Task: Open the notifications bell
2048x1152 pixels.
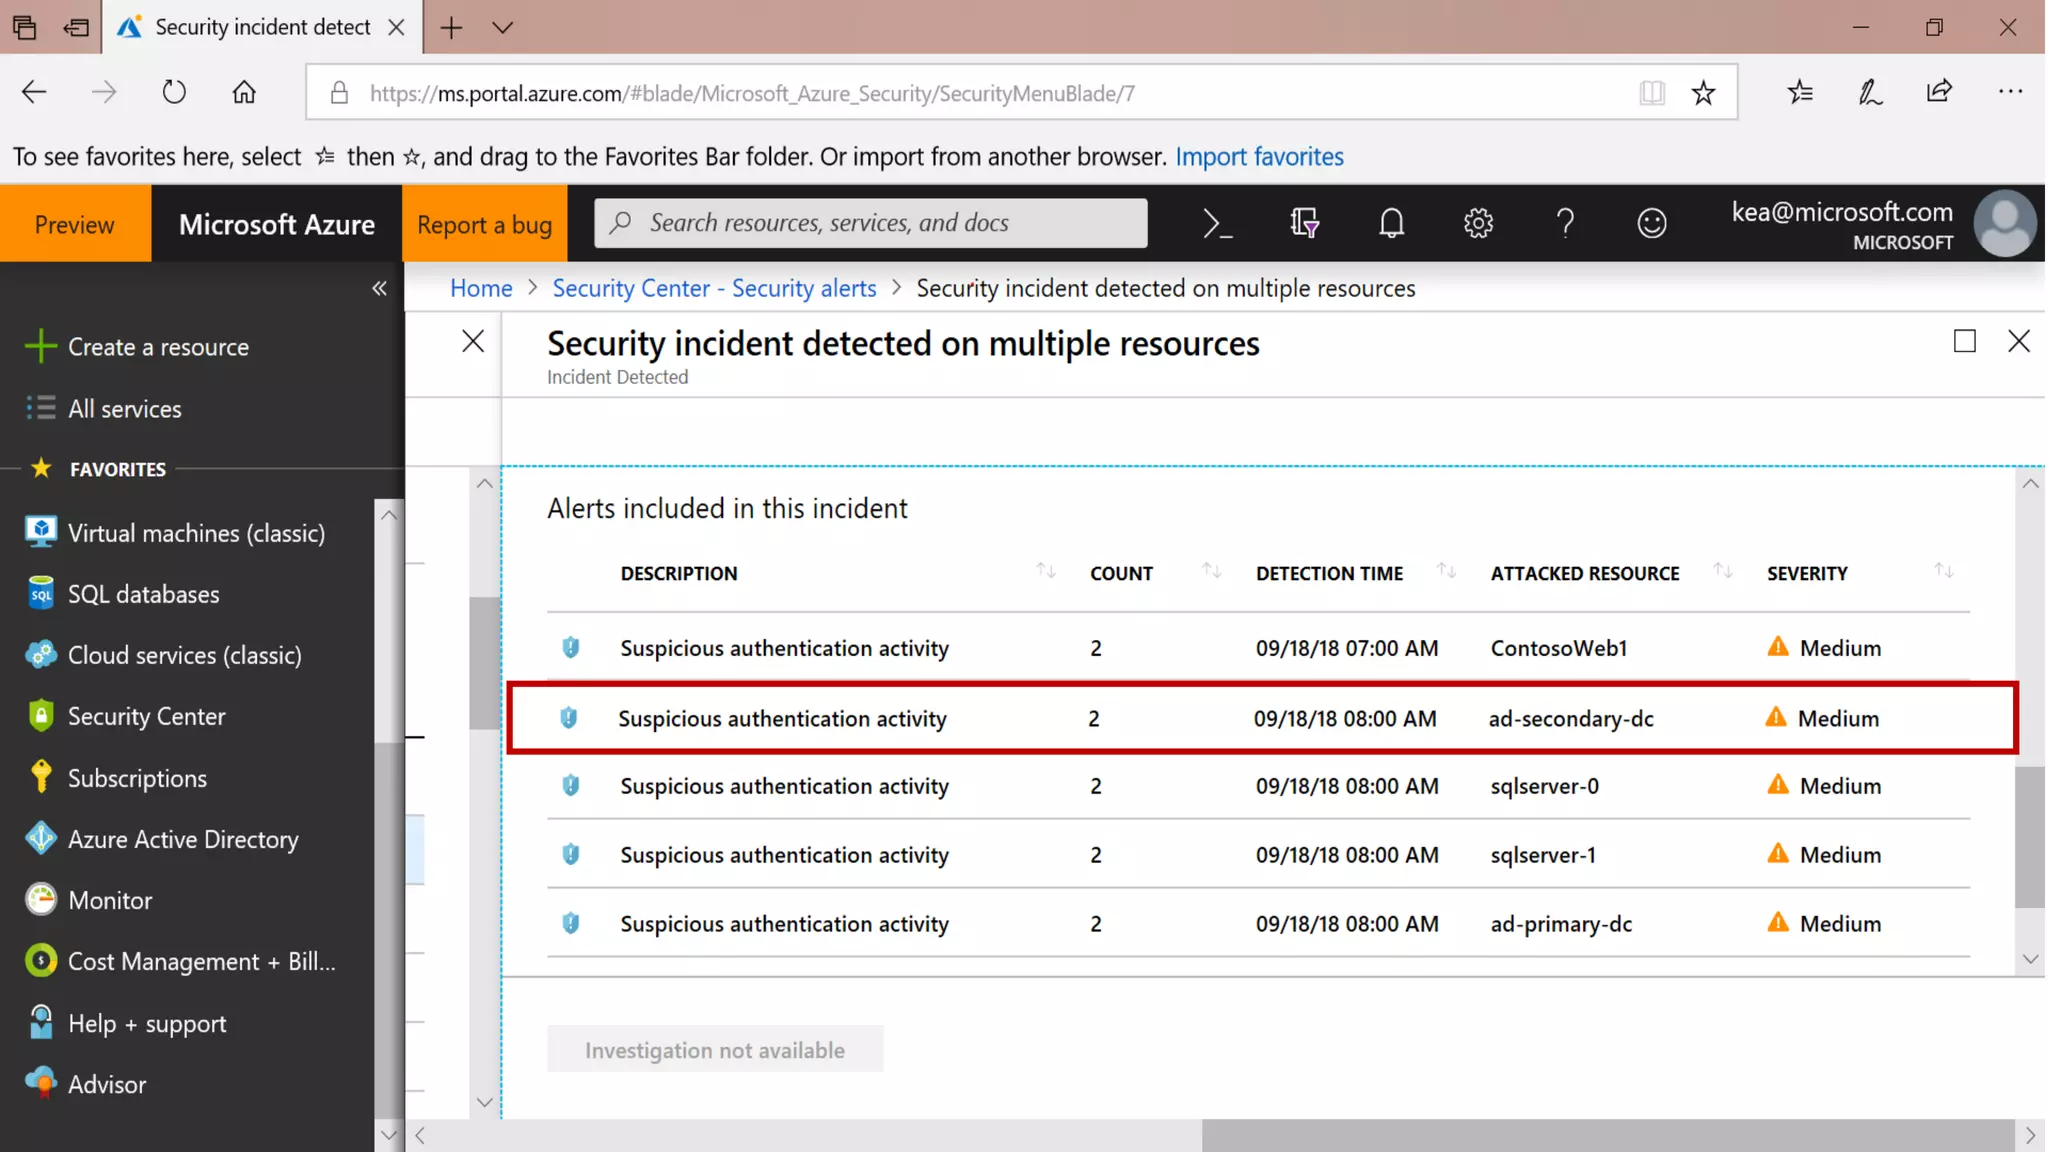Action: click(1391, 223)
